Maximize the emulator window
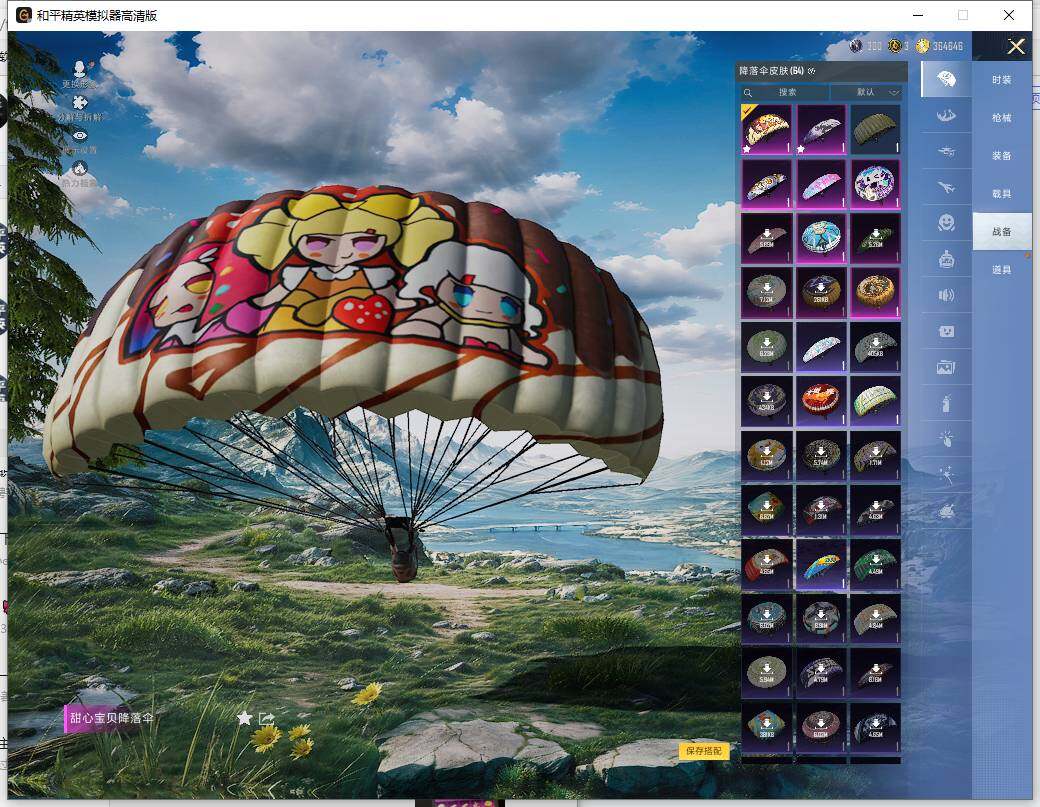The height and width of the screenshot is (807, 1040). pyautogui.click(x=963, y=15)
